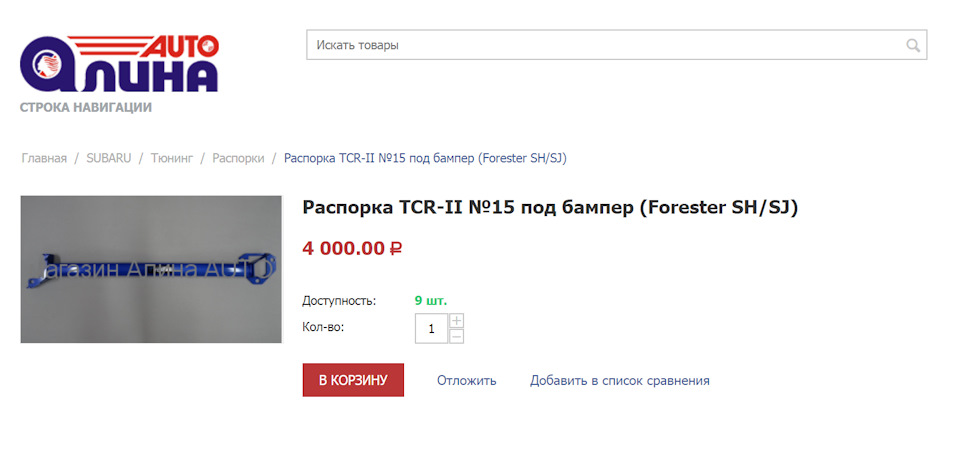Increase quantity with the plus button
The height and width of the screenshot is (465, 960).
click(457, 321)
